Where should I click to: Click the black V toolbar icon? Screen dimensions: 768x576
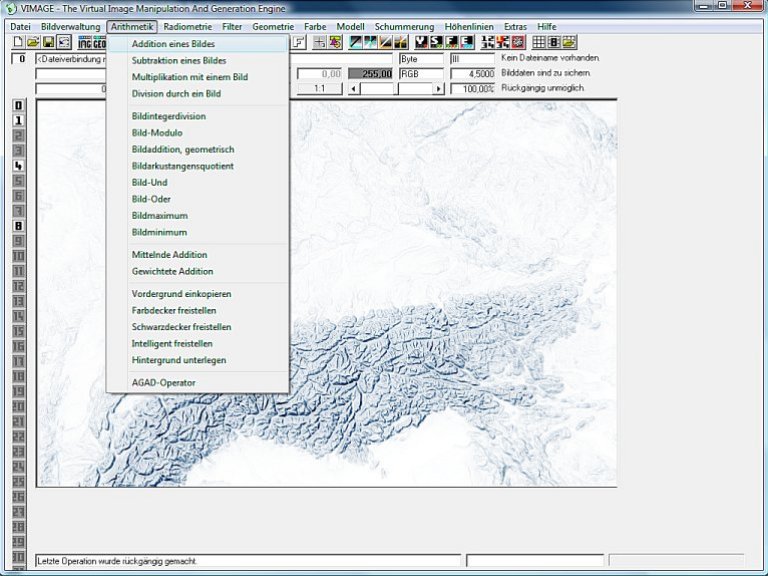click(423, 43)
